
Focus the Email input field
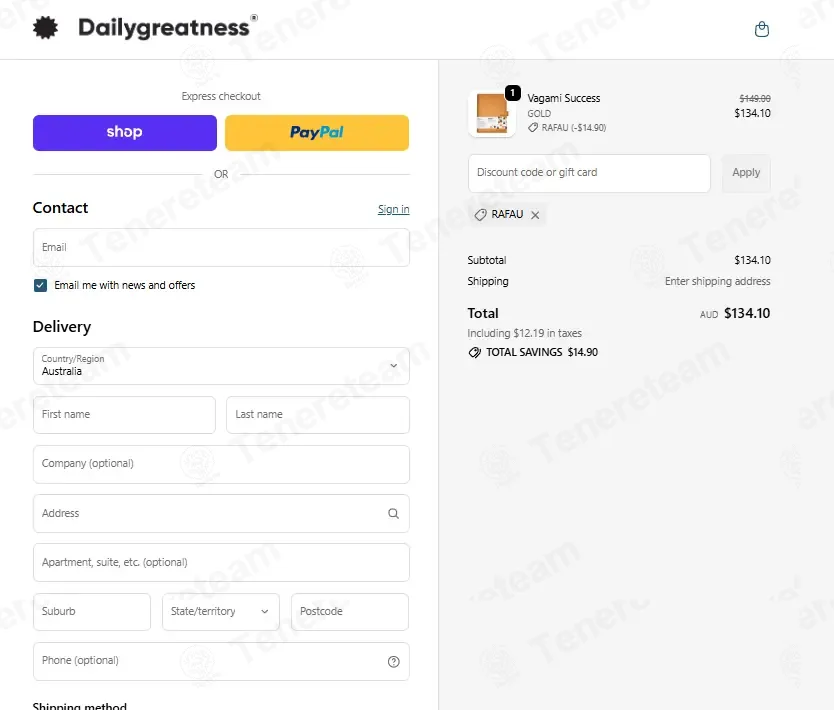(x=221, y=247)
